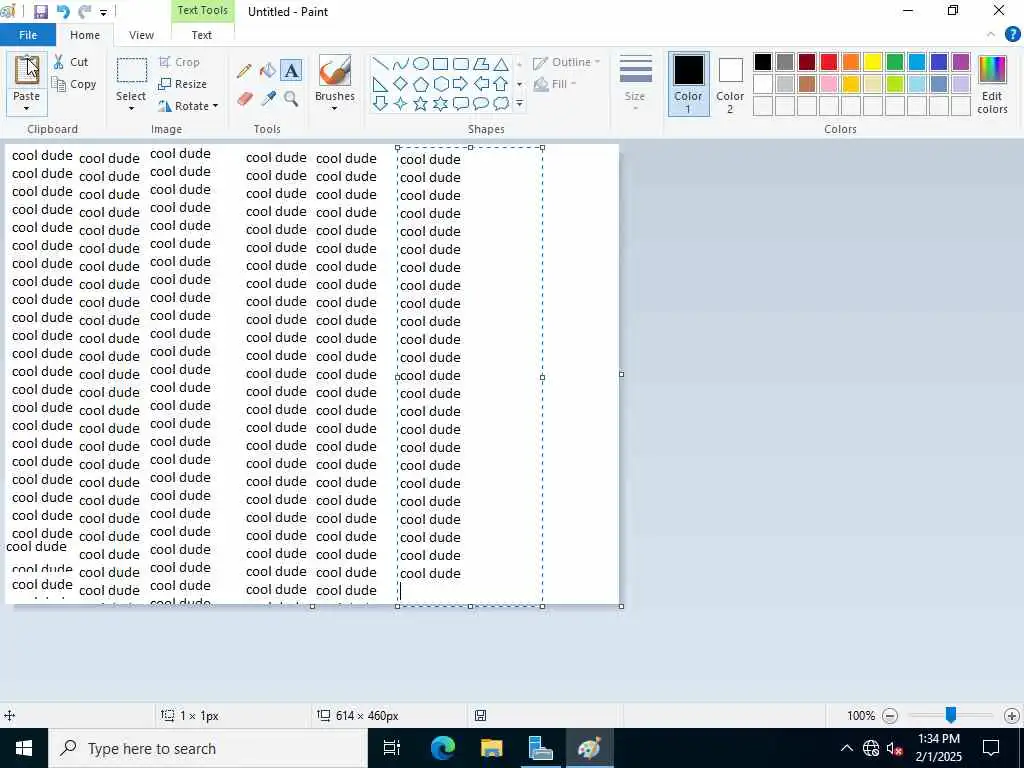Pick the red color swatch
Screen dimensions: 1024x768
pyautogui.click(x=829, y=62)
